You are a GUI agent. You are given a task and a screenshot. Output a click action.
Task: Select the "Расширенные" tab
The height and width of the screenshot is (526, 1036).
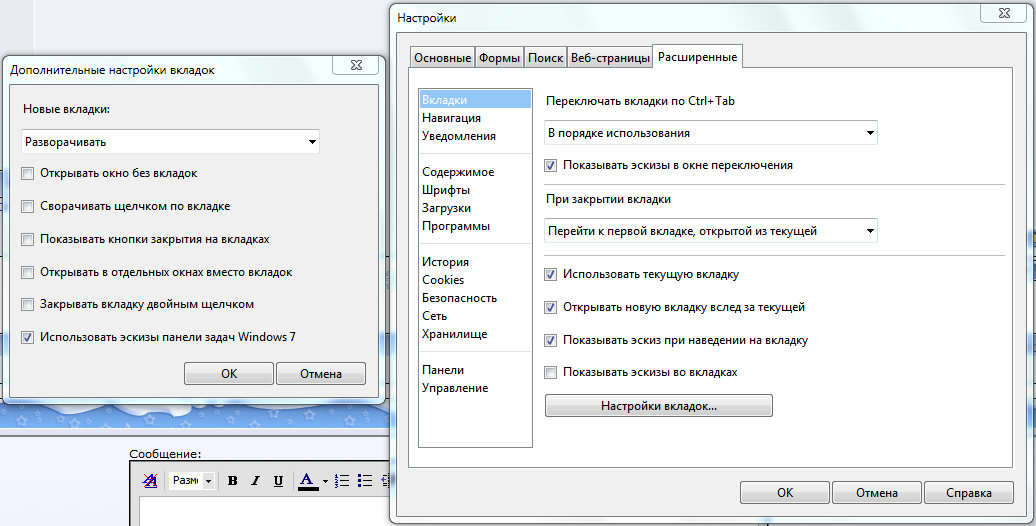pos(697,57)
